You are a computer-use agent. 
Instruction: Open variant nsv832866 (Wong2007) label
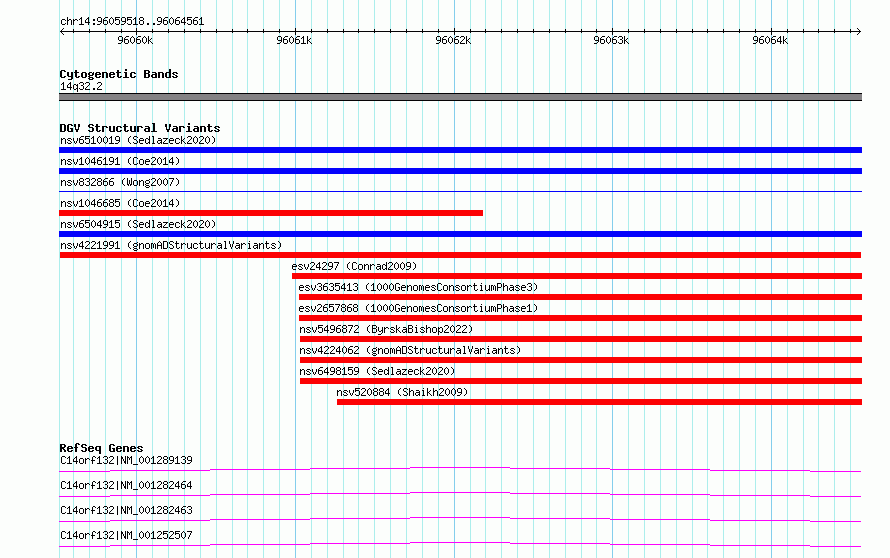[x=120, y=182]
